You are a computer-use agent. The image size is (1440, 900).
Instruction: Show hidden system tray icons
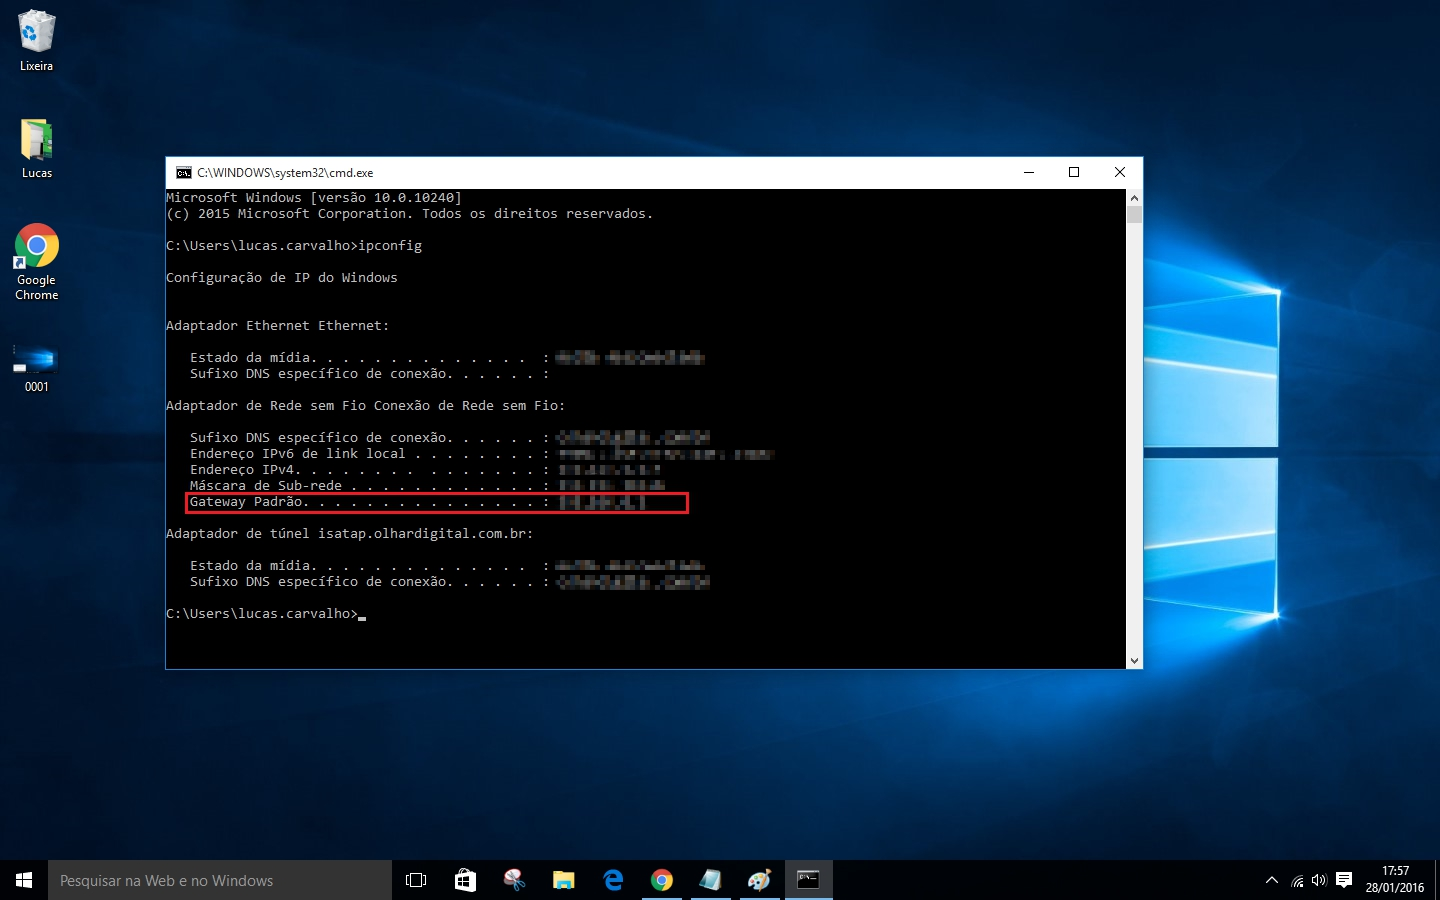(x=1271, y=880)
